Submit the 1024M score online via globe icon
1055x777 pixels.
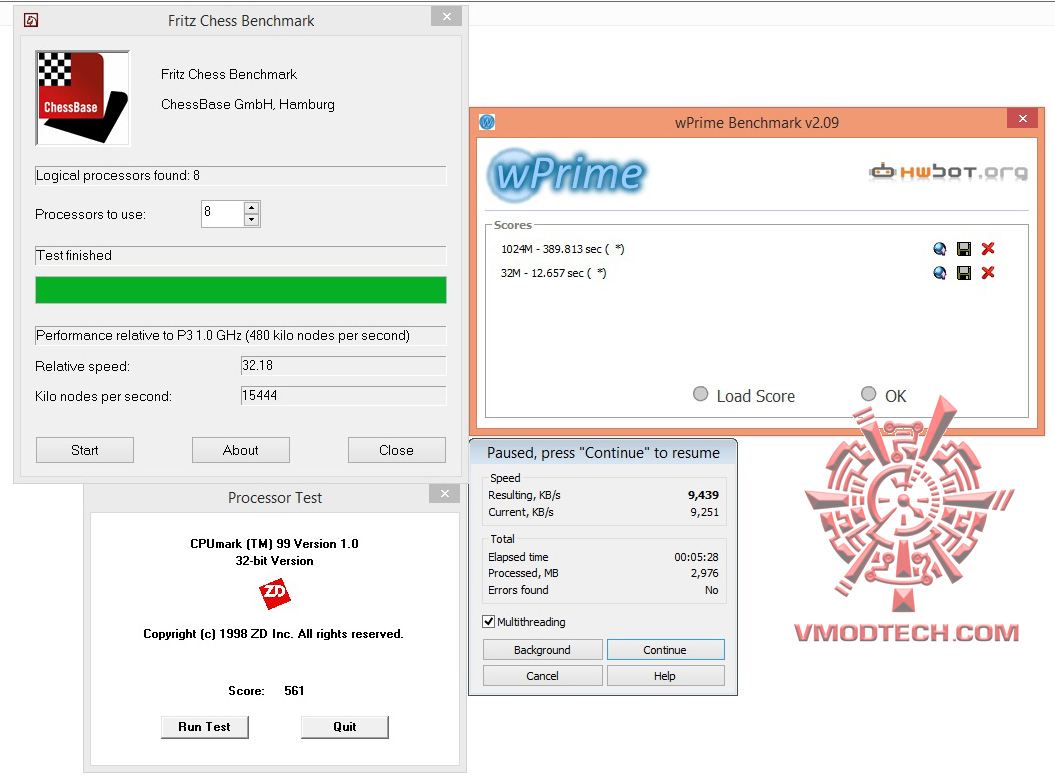pos(940,249)
